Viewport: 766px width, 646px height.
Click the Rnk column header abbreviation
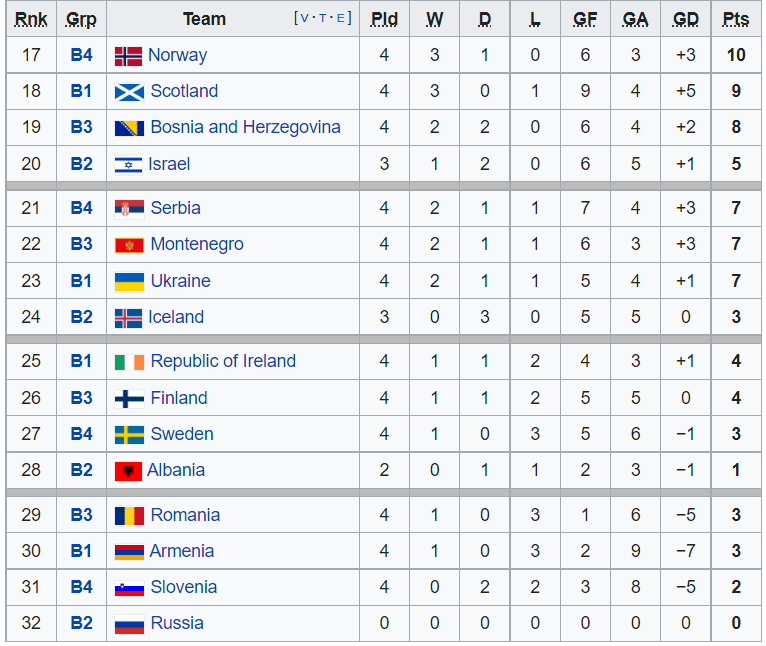(31, 19)
